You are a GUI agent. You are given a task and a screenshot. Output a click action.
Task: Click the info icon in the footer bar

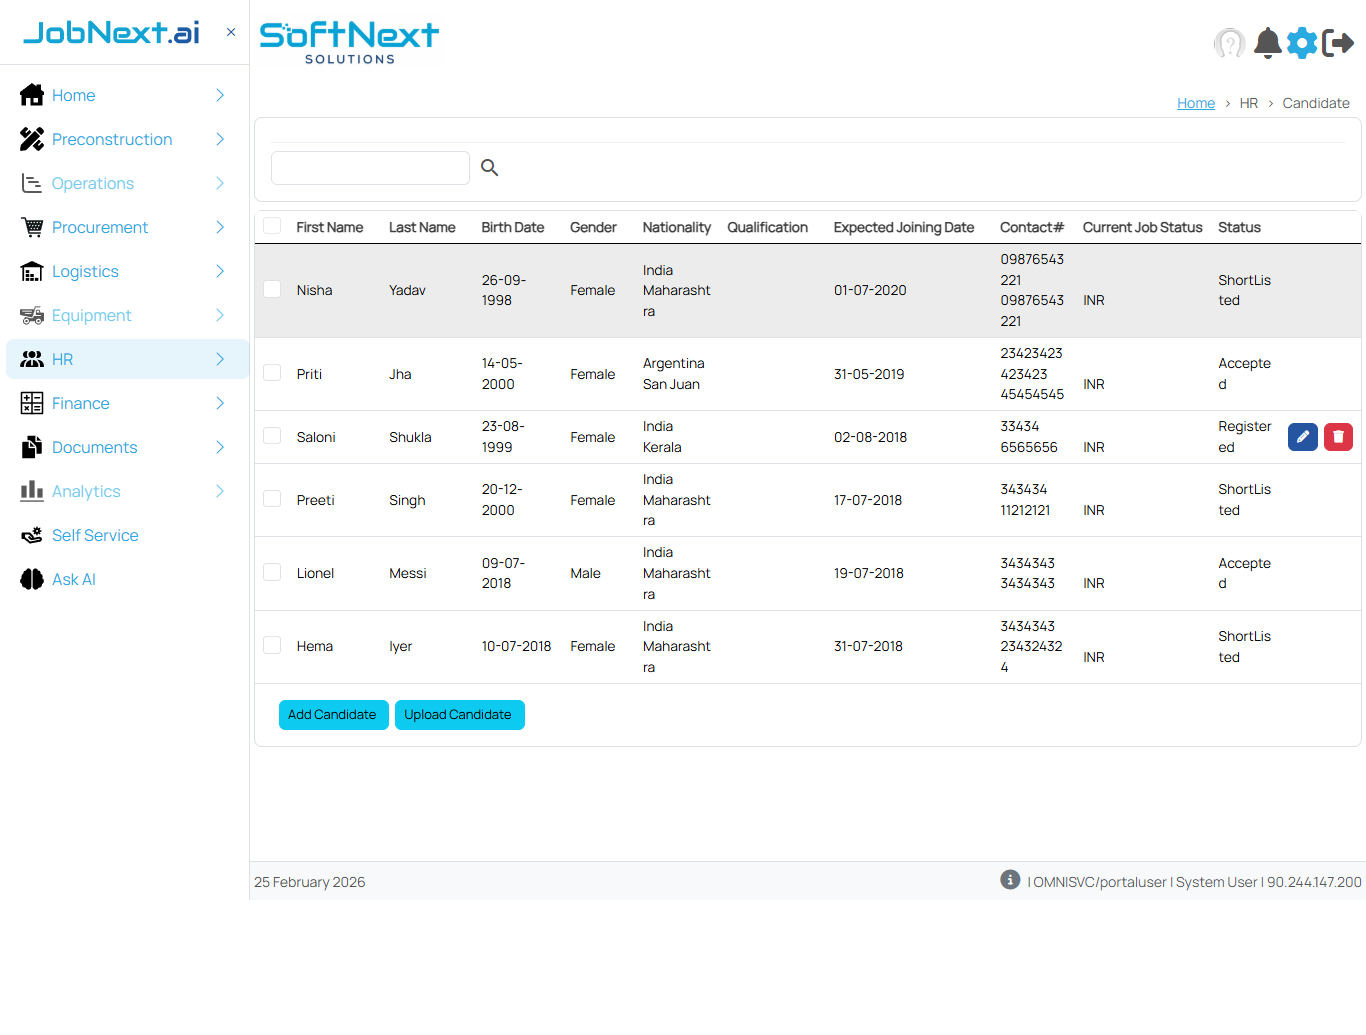click(1010, 880)
